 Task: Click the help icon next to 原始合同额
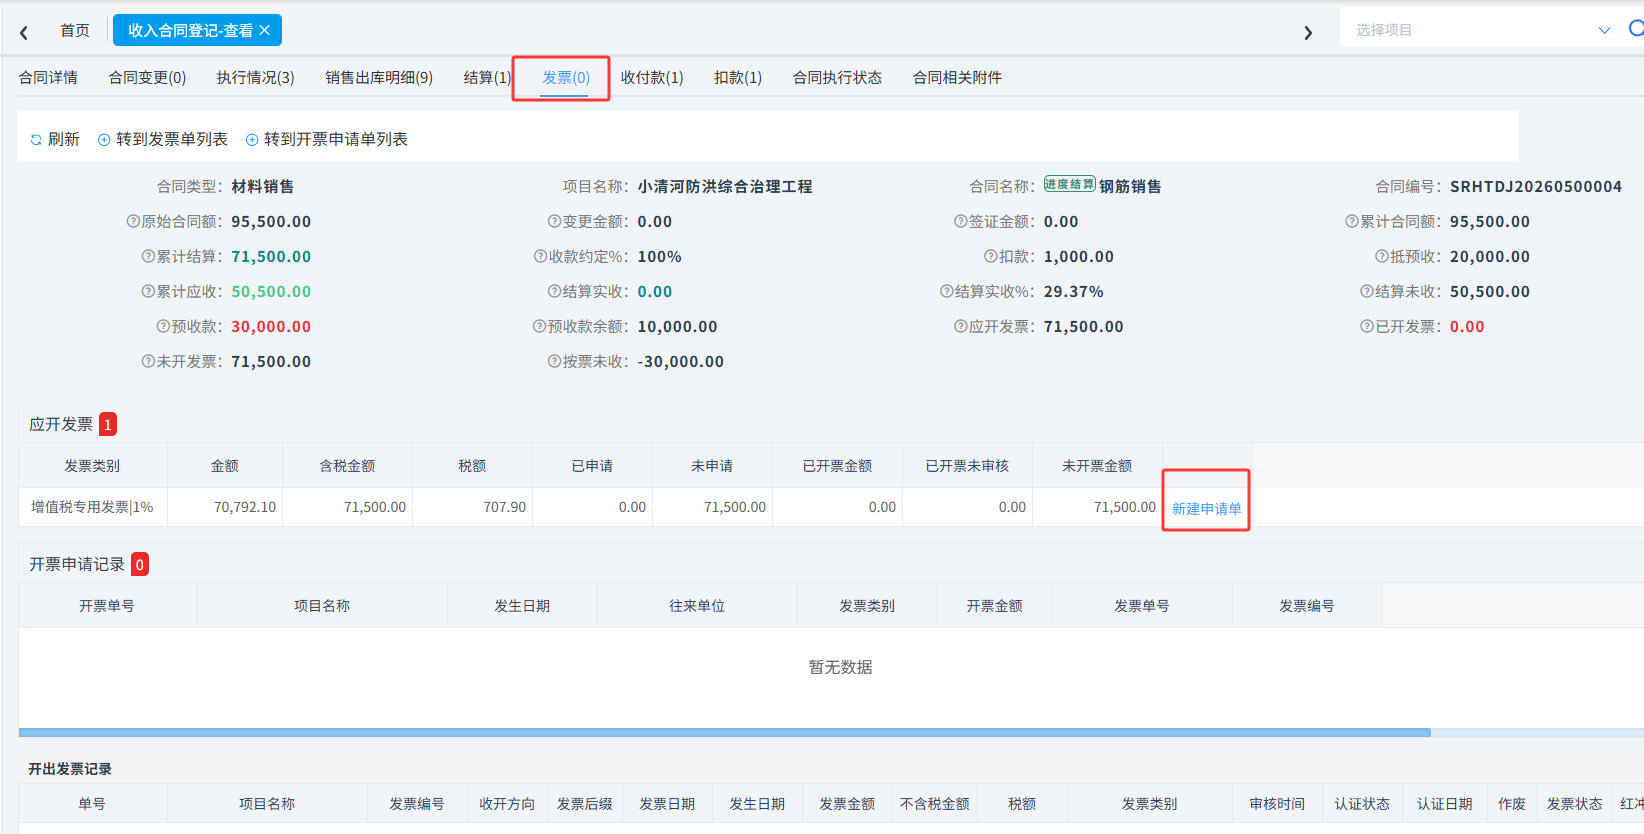point(133,221)
